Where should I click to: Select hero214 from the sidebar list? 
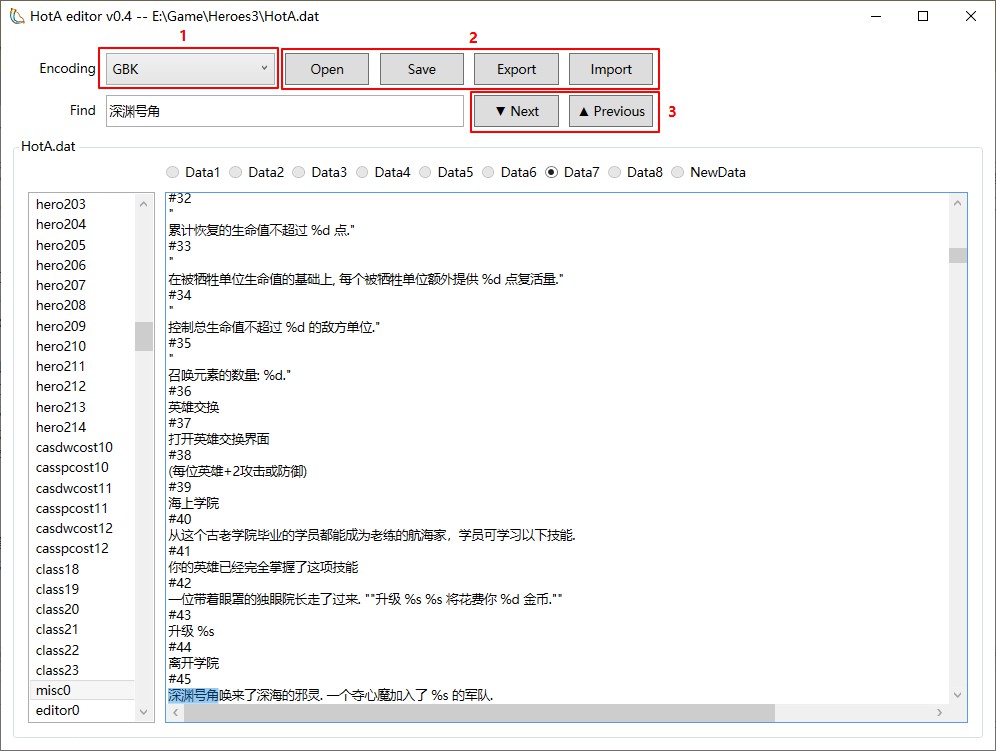61,426
